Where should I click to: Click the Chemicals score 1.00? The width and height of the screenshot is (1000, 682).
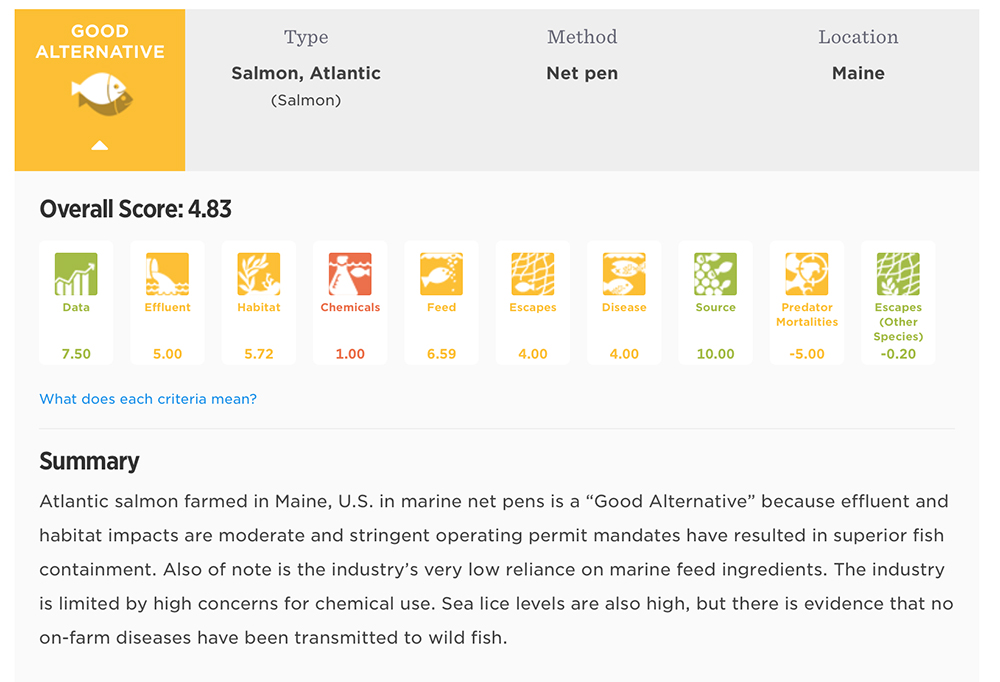click(350, 354)
